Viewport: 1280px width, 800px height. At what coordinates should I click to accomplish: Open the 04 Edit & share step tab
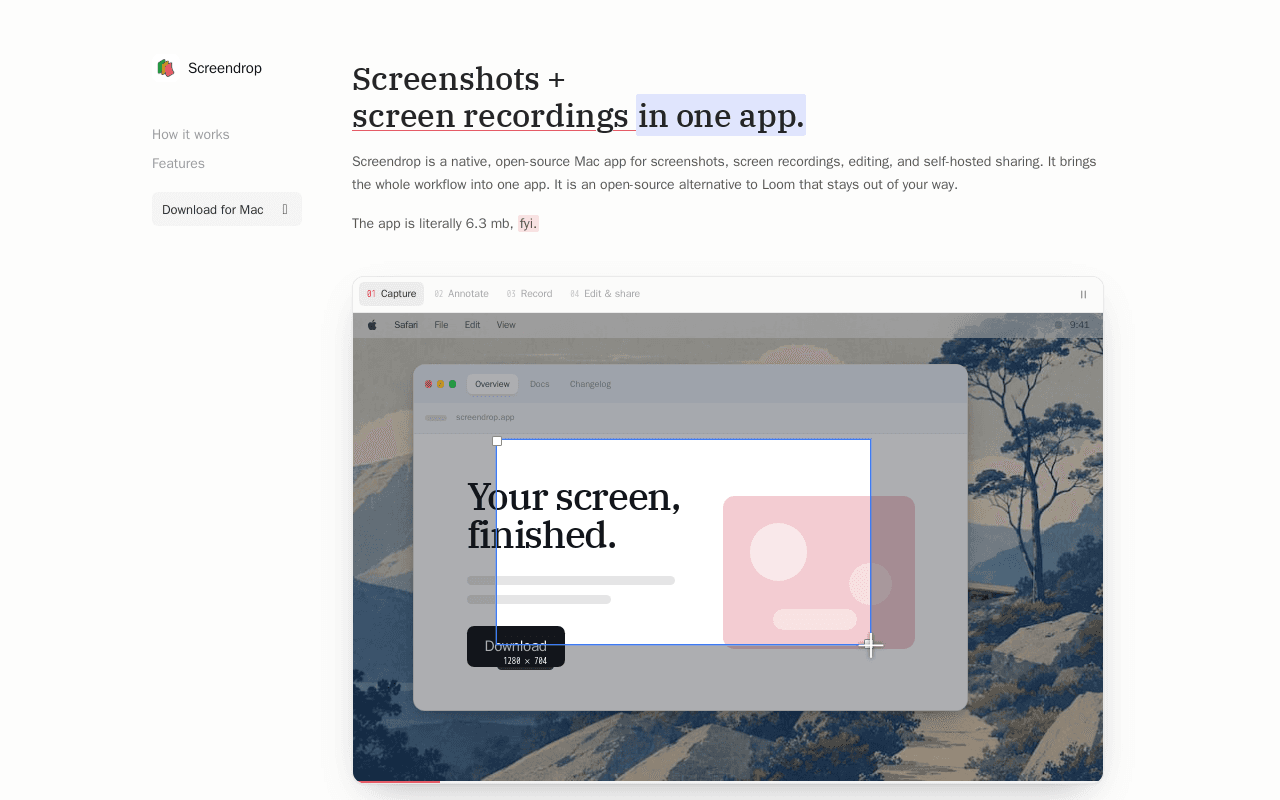(x=605, y=294)
